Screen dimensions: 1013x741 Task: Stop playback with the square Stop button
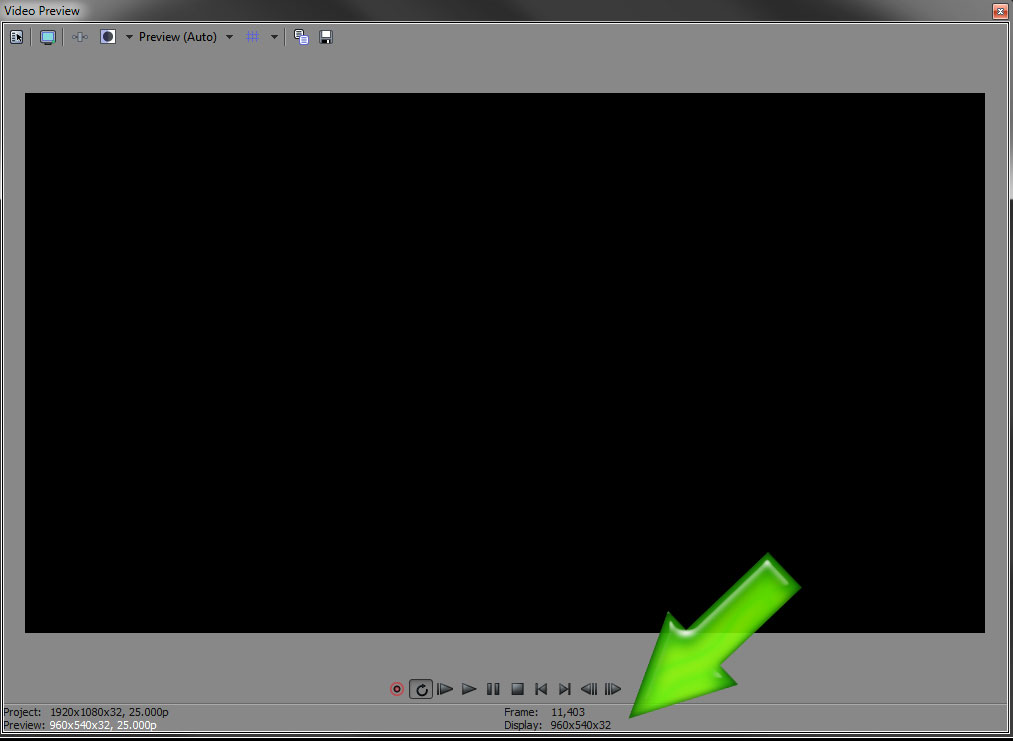[x=517, y=689]
